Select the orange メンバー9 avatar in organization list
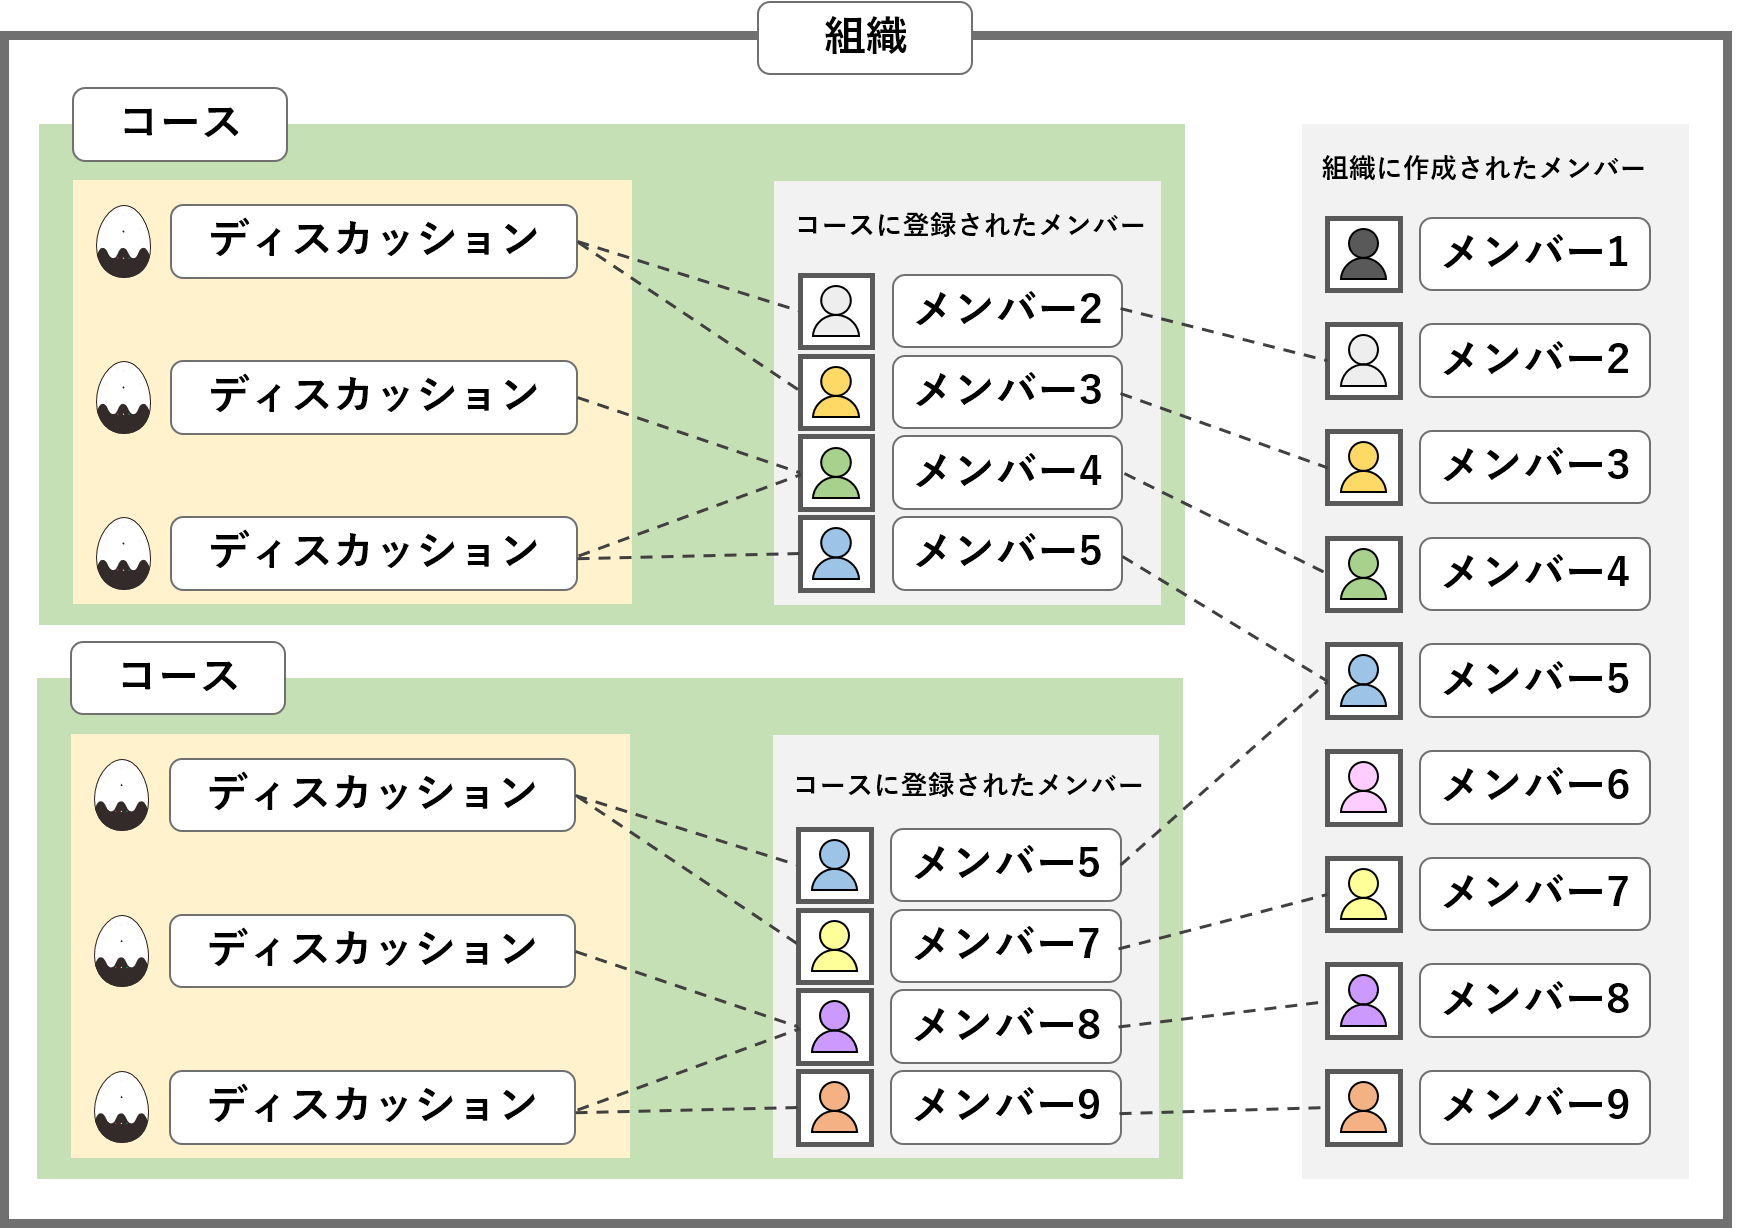This screenshot has height=1228, width=1748. pos(1363,1107)
